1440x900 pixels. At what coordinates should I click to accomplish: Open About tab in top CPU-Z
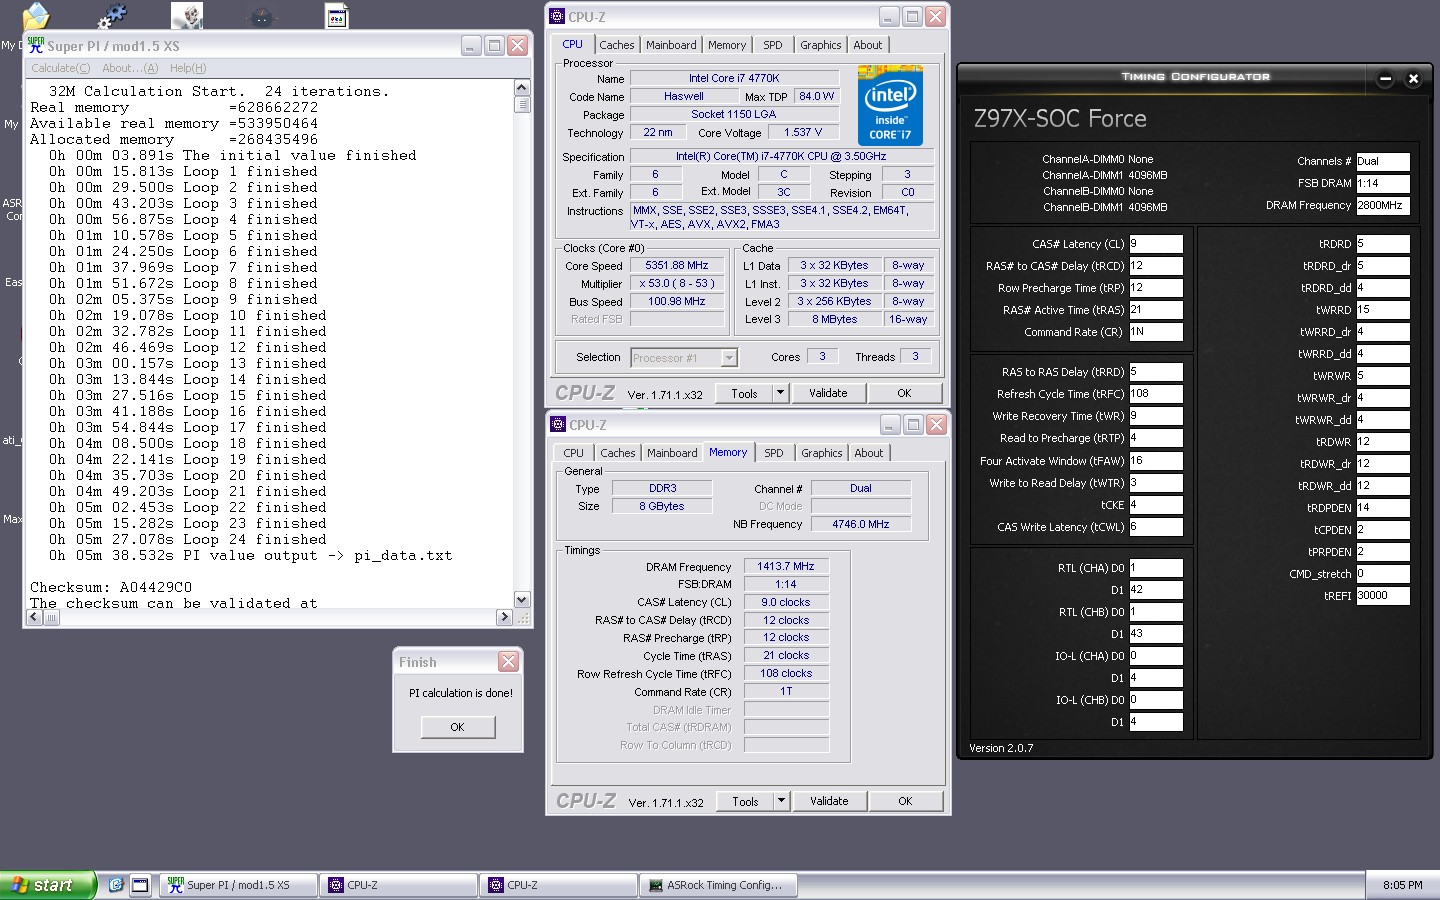pos(868,45)
